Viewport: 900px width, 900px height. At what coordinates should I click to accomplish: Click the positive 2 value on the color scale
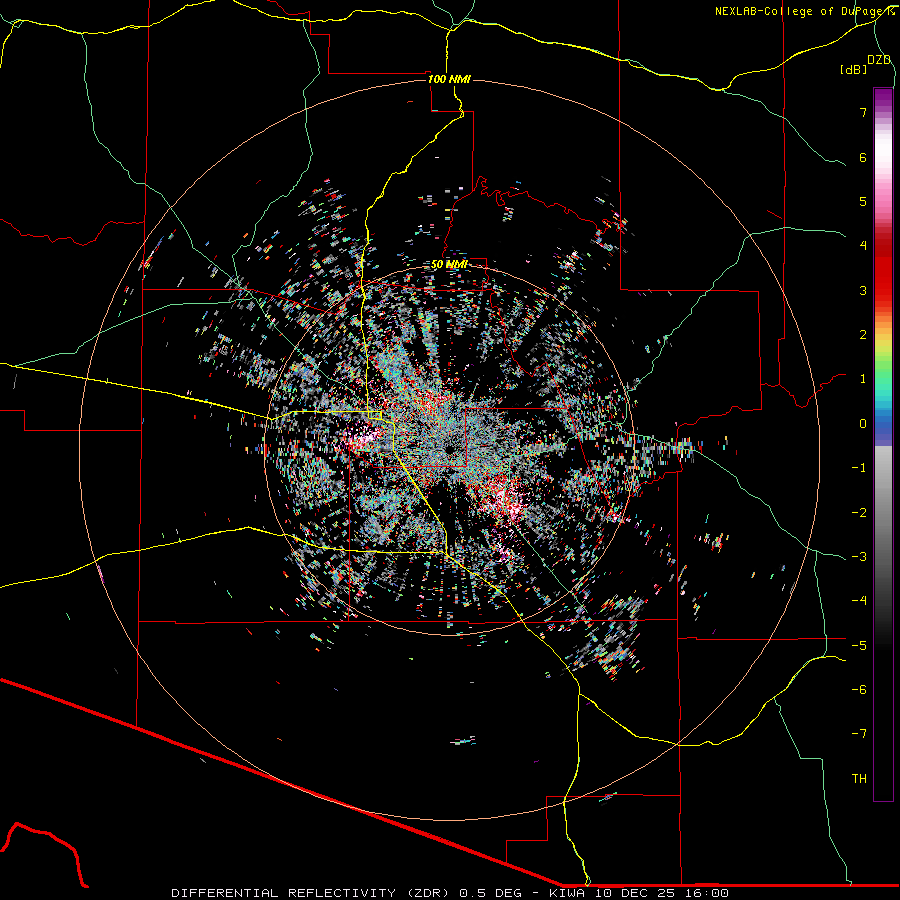click(x=863, y=335)
